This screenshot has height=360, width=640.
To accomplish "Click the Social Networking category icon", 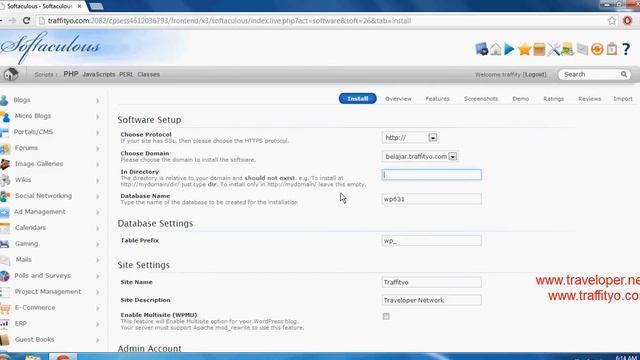I will (4, 196).
